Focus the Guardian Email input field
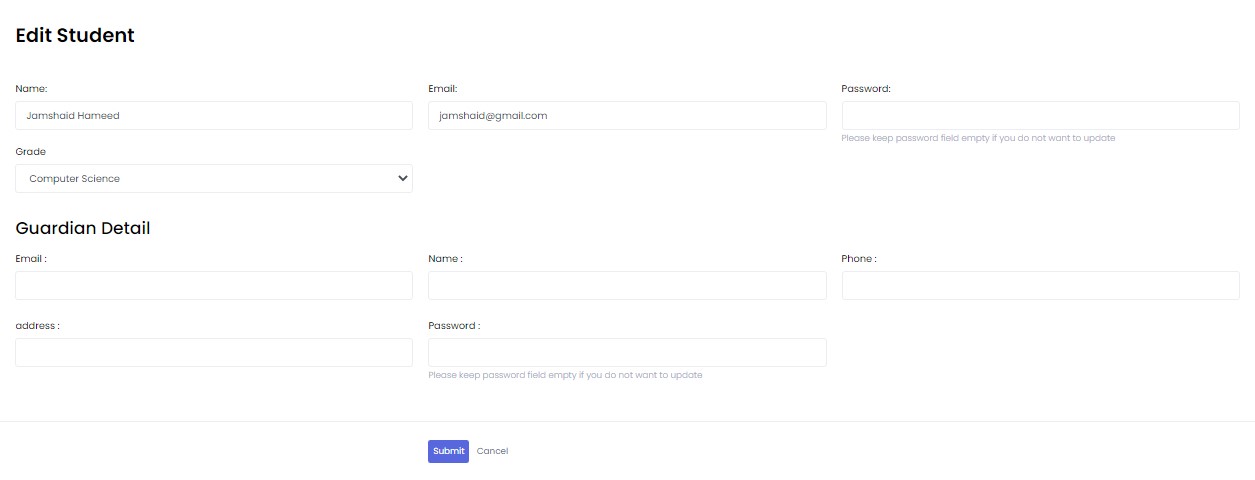This screenshot has width=1255, height=480. coord(214,286)
